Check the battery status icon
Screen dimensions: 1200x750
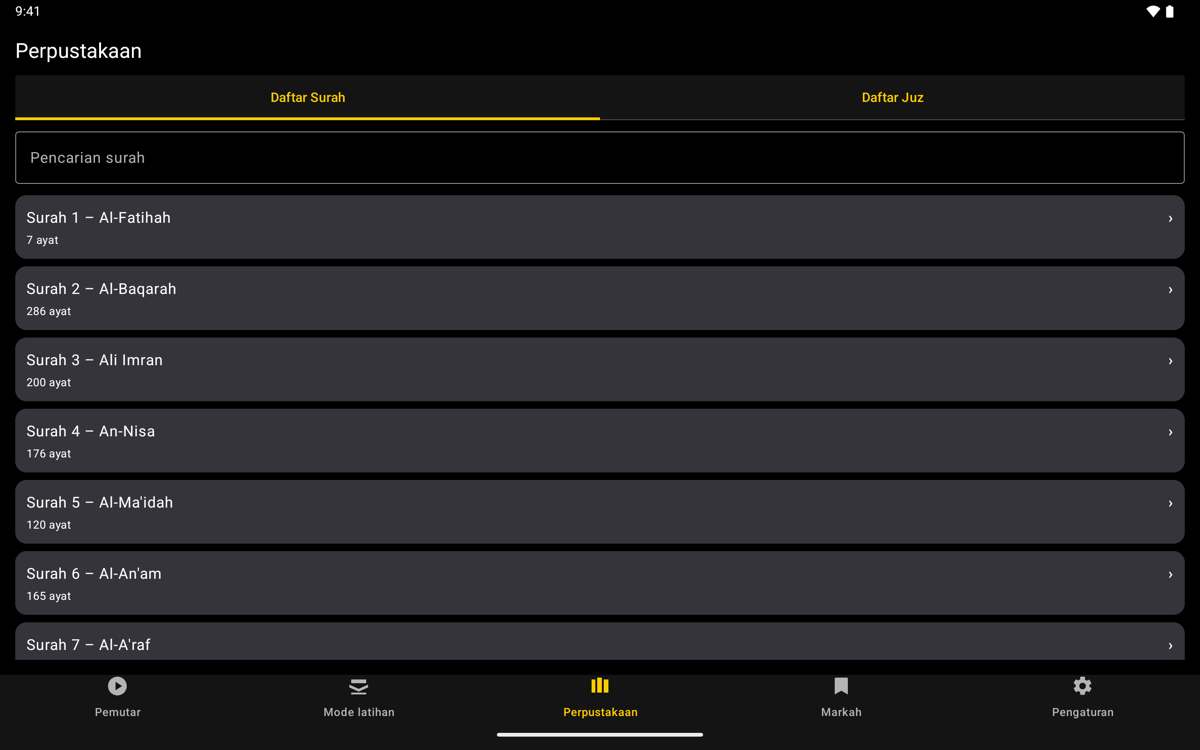pyautogui.click(x=1170, y=12)
